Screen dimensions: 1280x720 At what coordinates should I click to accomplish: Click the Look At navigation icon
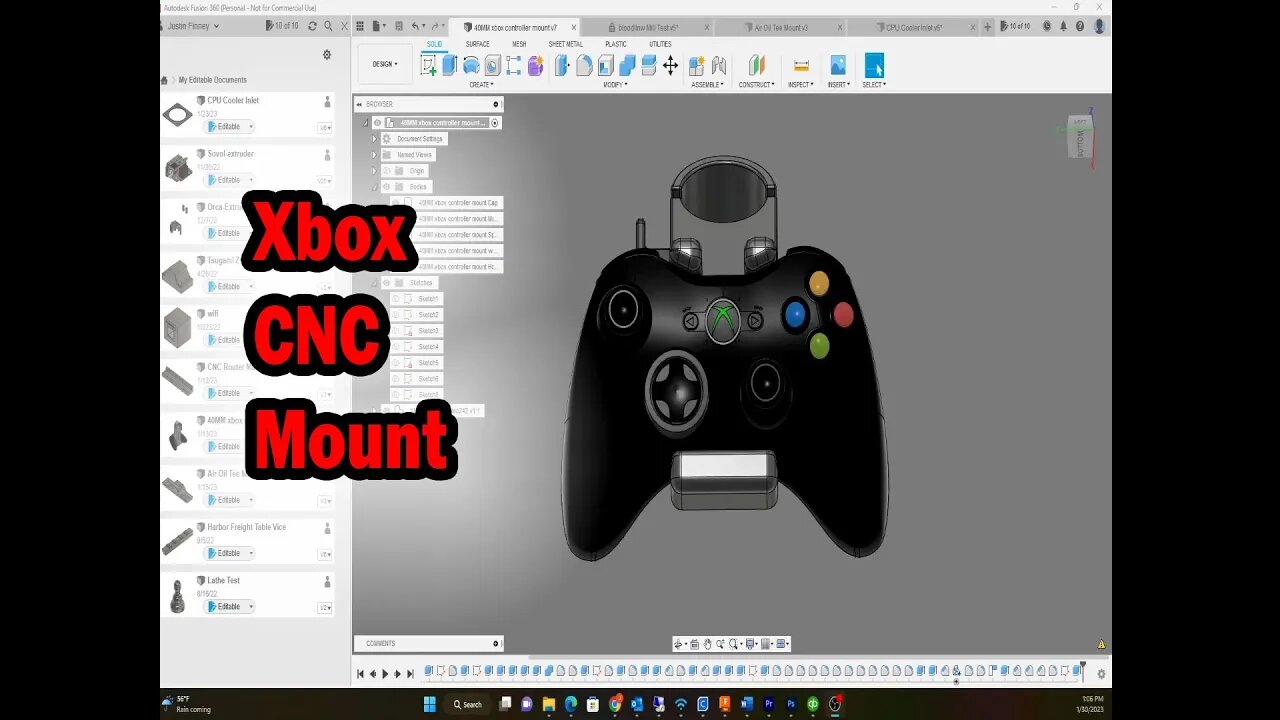coord(694,644)
